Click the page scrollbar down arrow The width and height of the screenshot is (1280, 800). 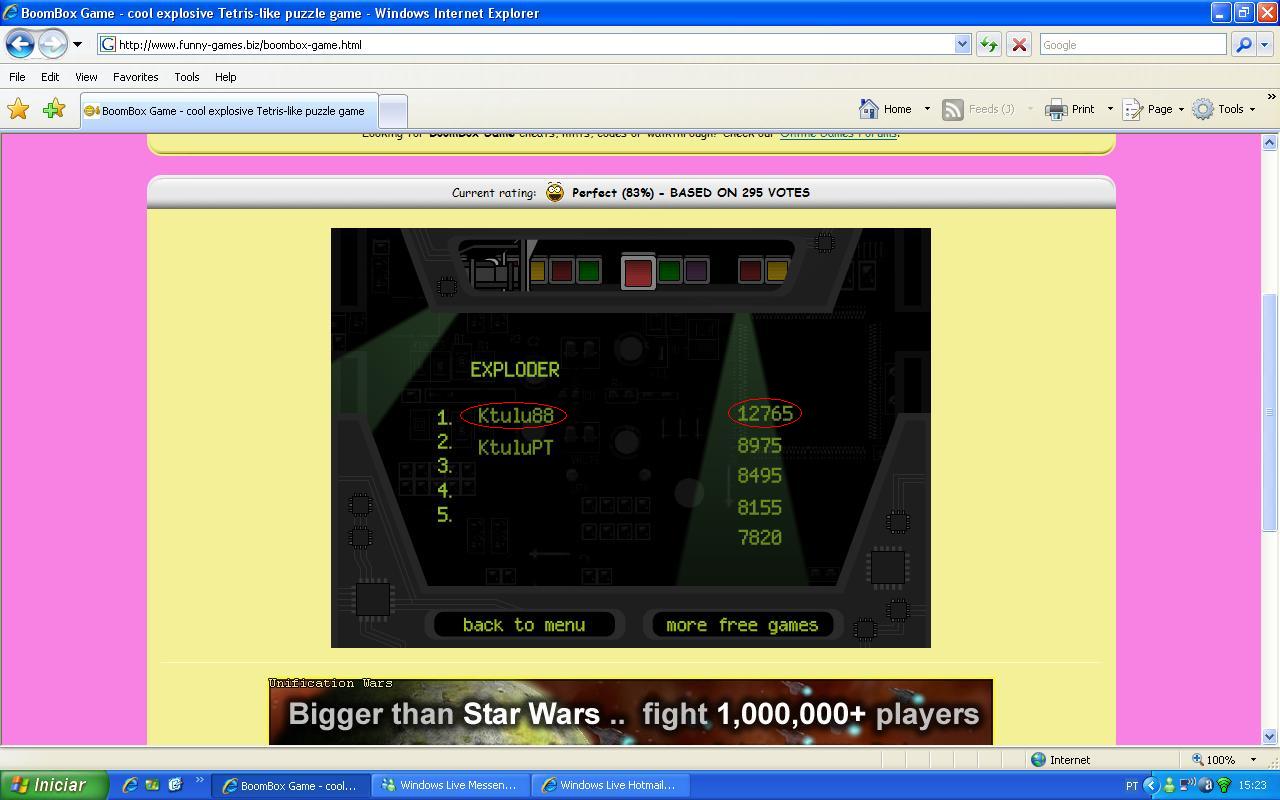1270,737
